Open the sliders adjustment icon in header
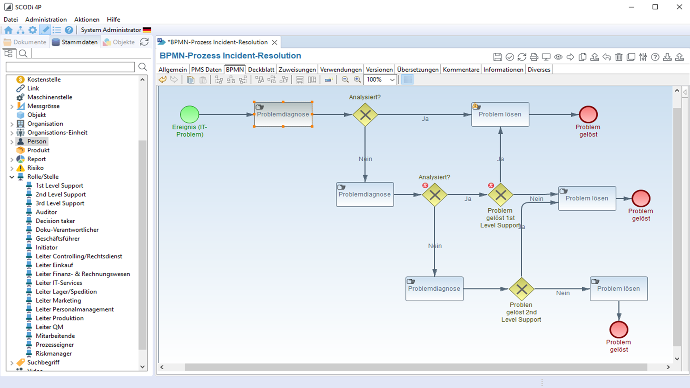The height and width of the screenshot is (388, 690). [x=643, y=57]
